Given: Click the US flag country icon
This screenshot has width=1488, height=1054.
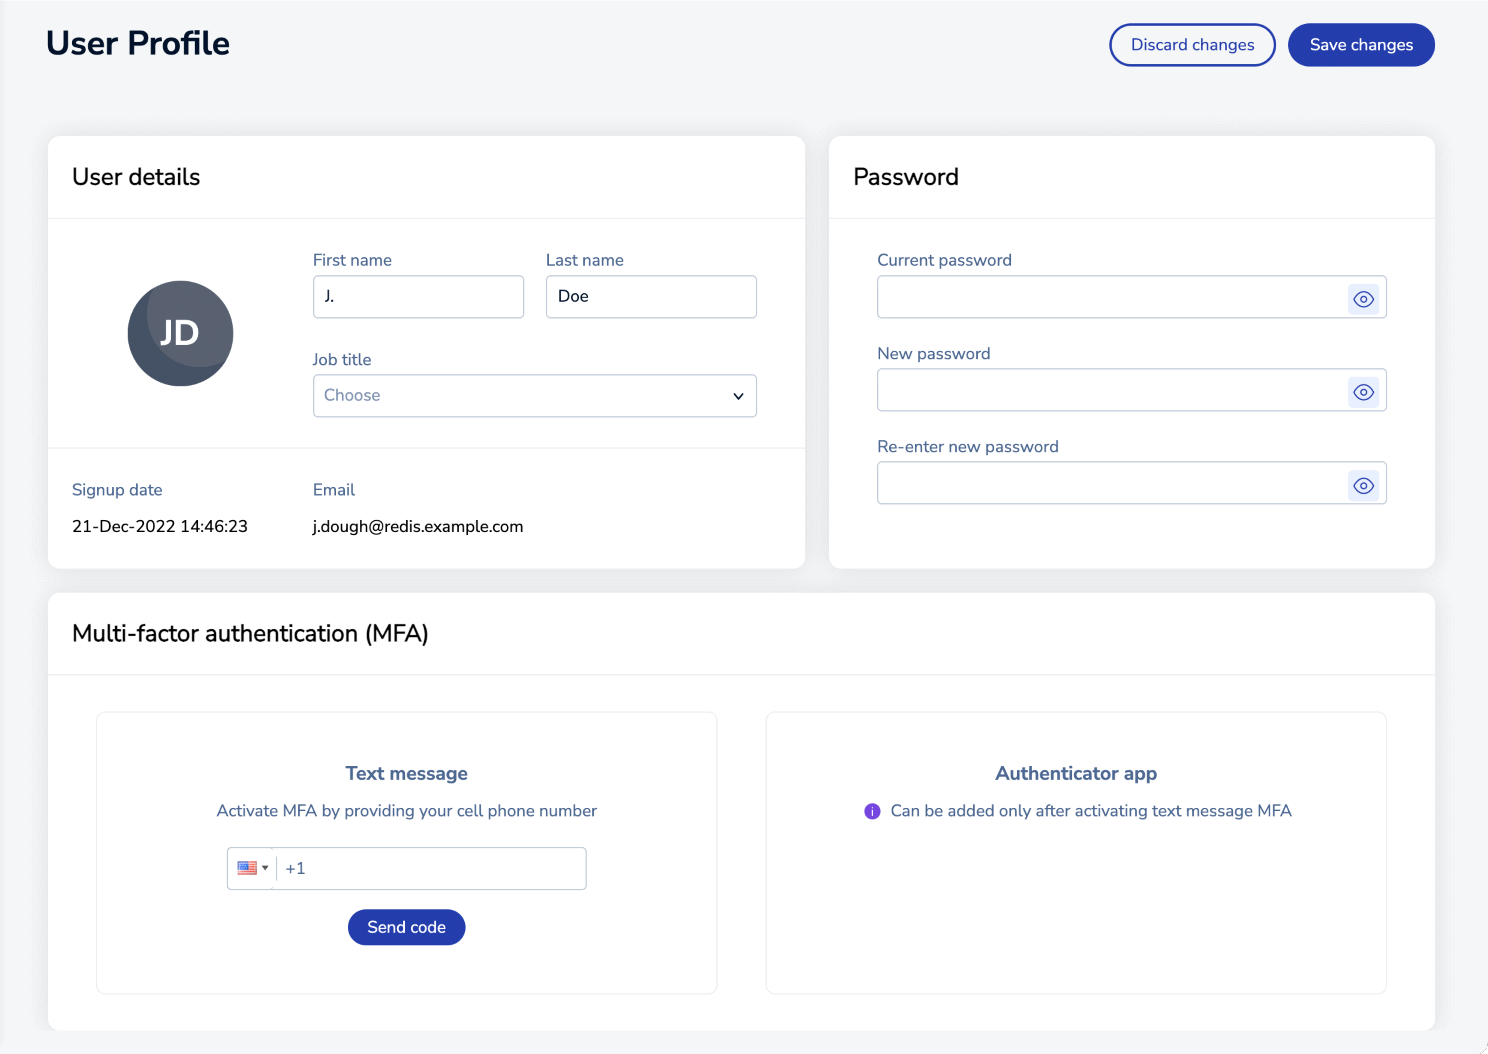Looking at the screenshot, I should click(x=247, y=868).
